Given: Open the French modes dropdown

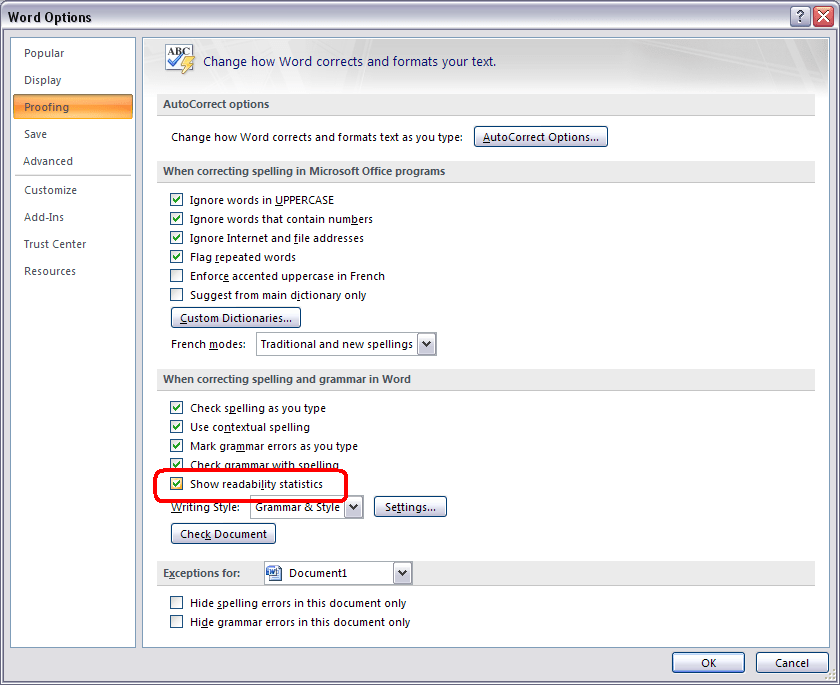Looking at the screenshot, I should pos(426,344).
